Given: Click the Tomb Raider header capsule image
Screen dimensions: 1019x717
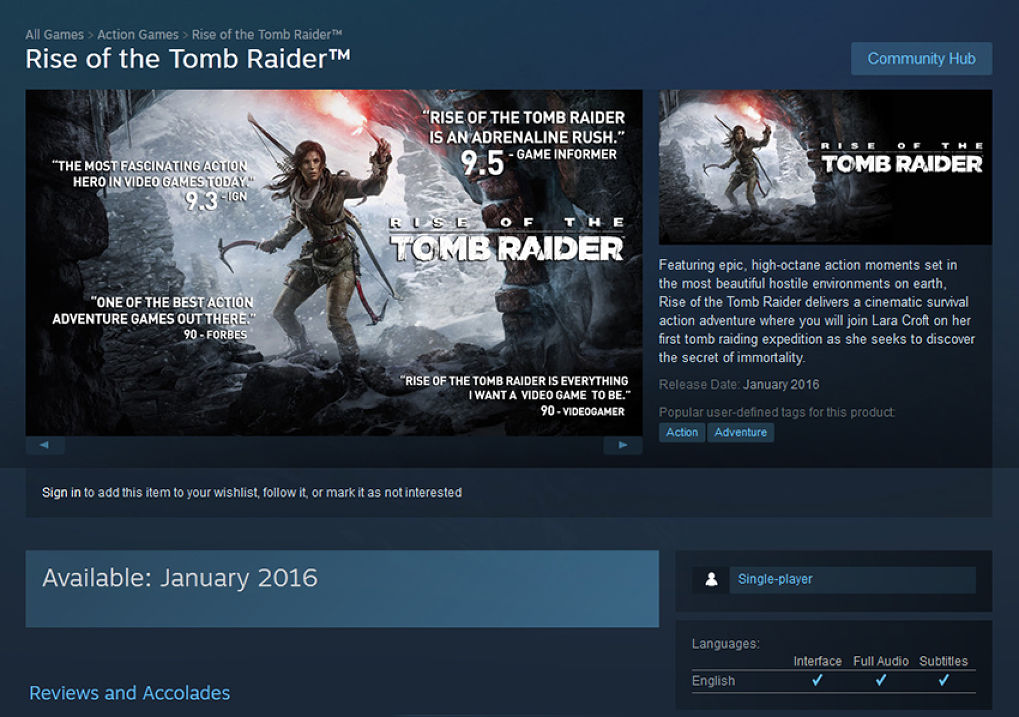Looking at the screenshot, I should (825, 167).
